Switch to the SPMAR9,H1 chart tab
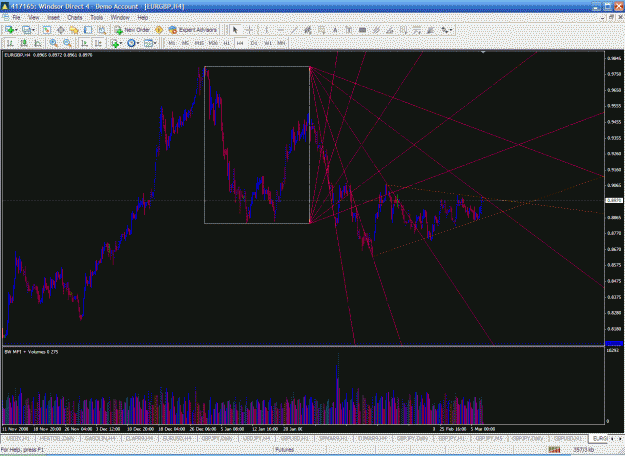Viewport: 625px width, 456px height. (334, 438)
